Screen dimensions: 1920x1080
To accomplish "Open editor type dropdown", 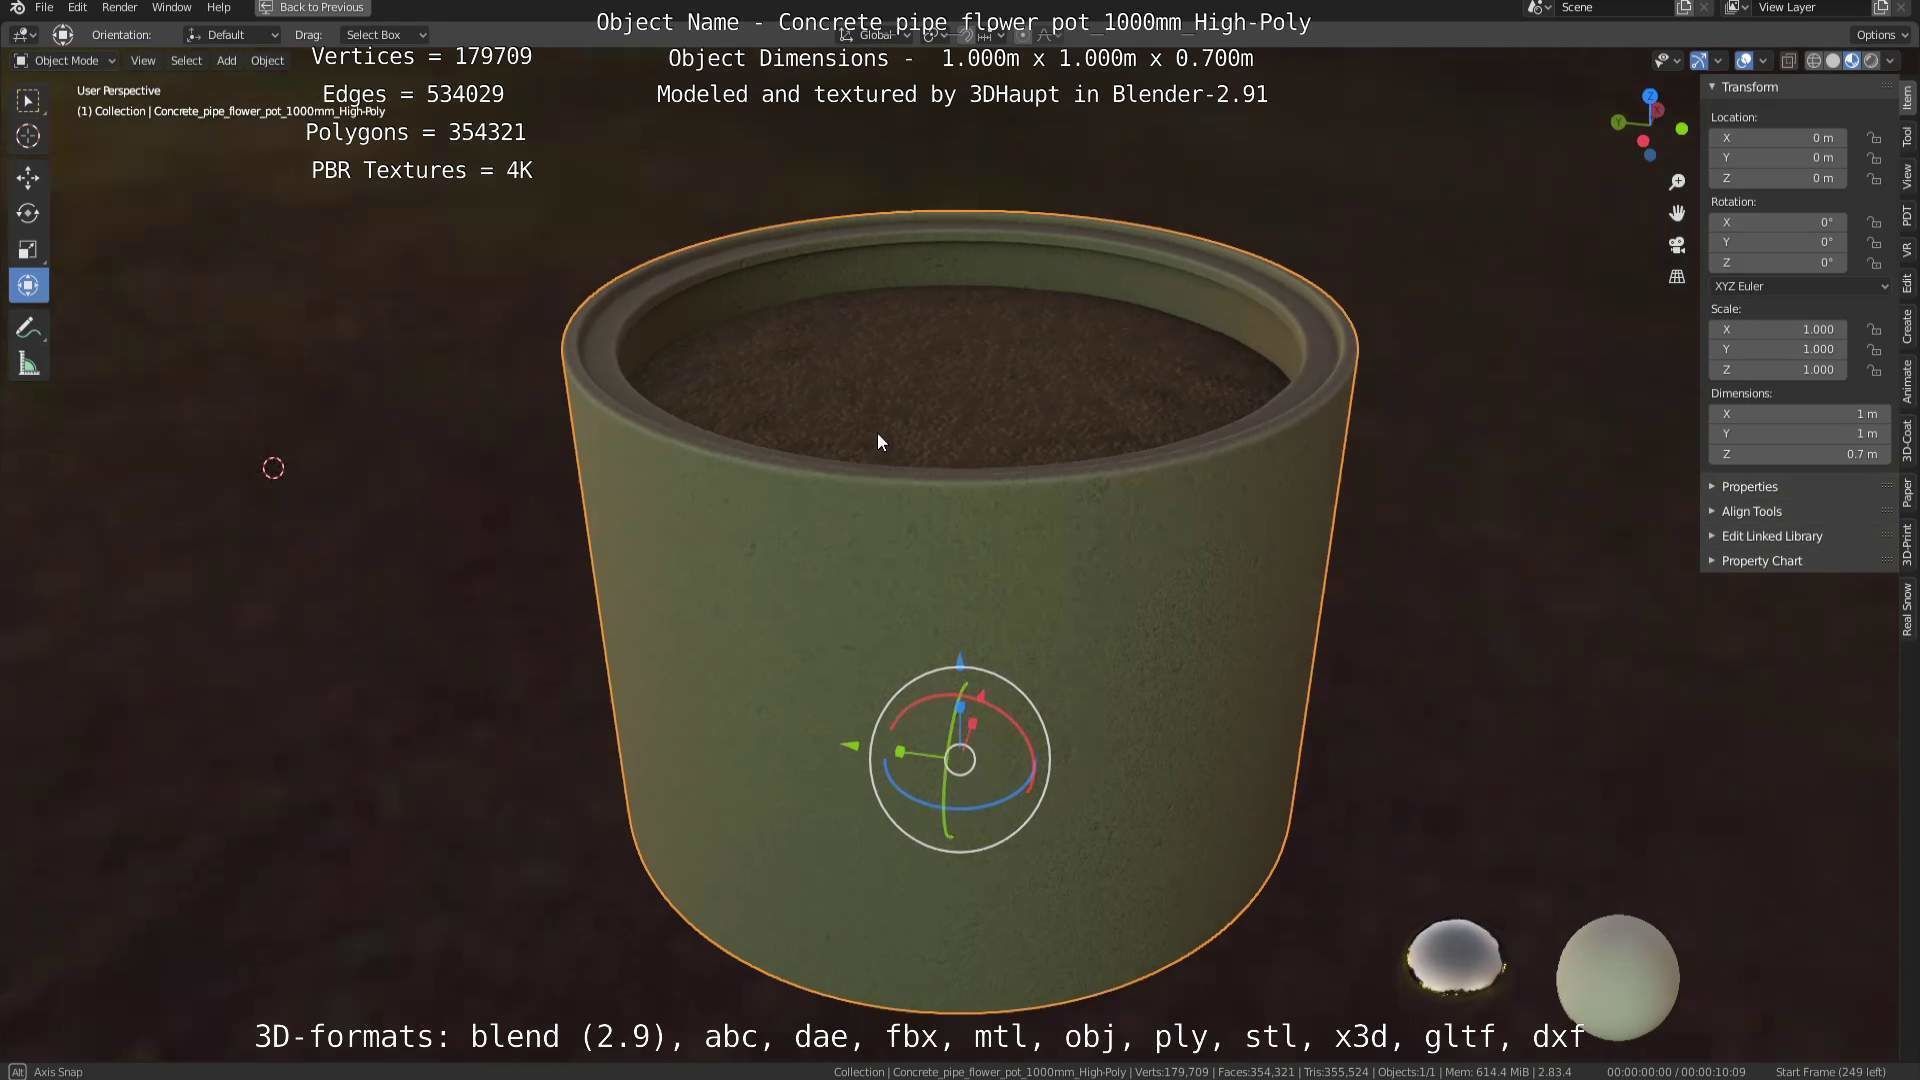I will pyautogui.click(x=24, y=35).
